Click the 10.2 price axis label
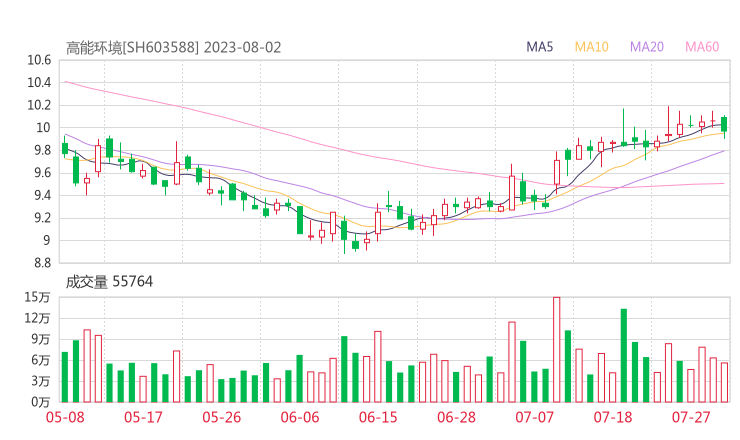This screenshot has height=440, width=740. 39,105
